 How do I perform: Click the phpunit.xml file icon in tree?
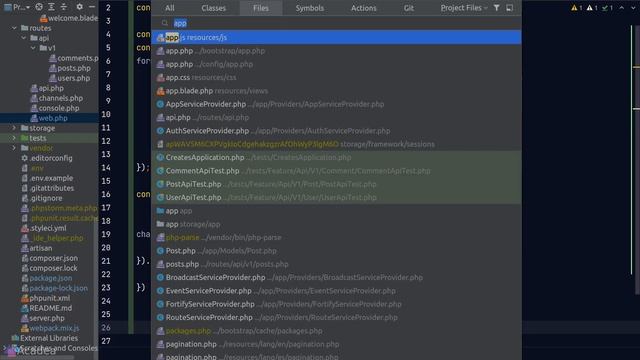(25, 298)
